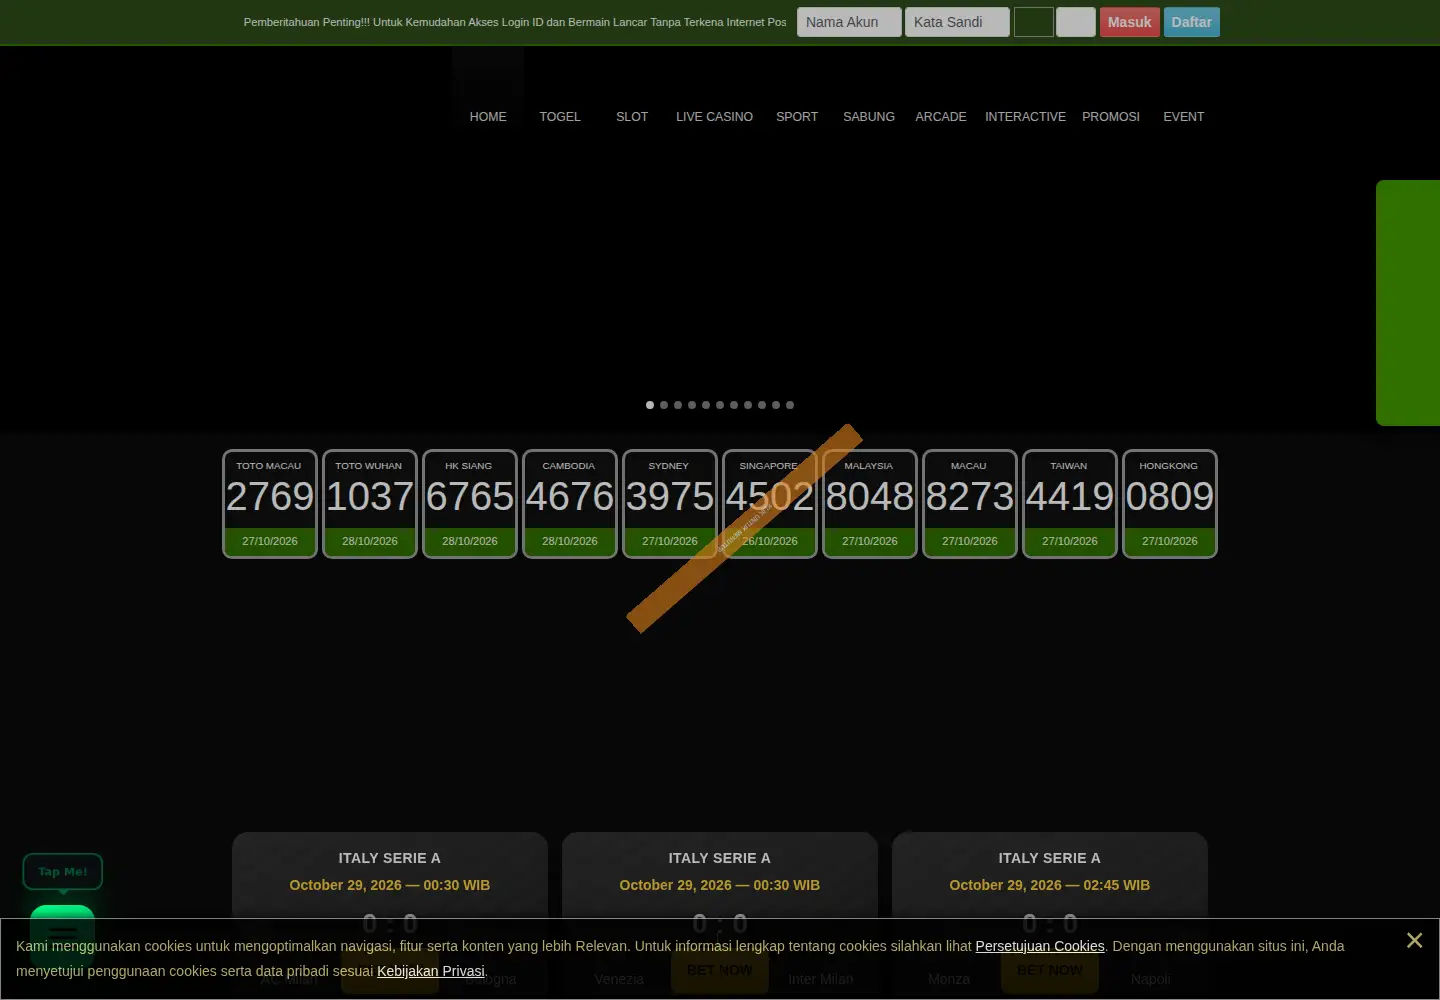Image resolution: width=1440 pixels, height=1000 pixels.
Task: Close the cookie notice banner
Action: coord(1414,940)
